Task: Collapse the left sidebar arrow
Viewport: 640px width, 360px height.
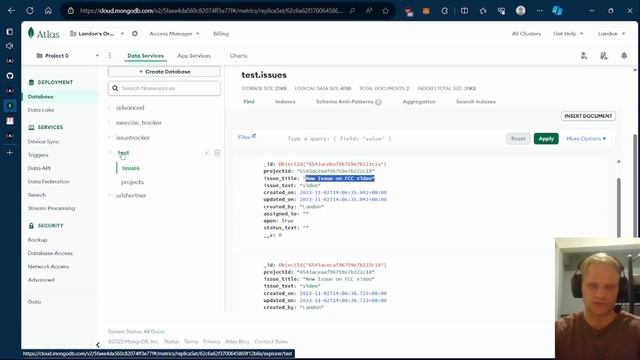Action: (x=98, y=345)
